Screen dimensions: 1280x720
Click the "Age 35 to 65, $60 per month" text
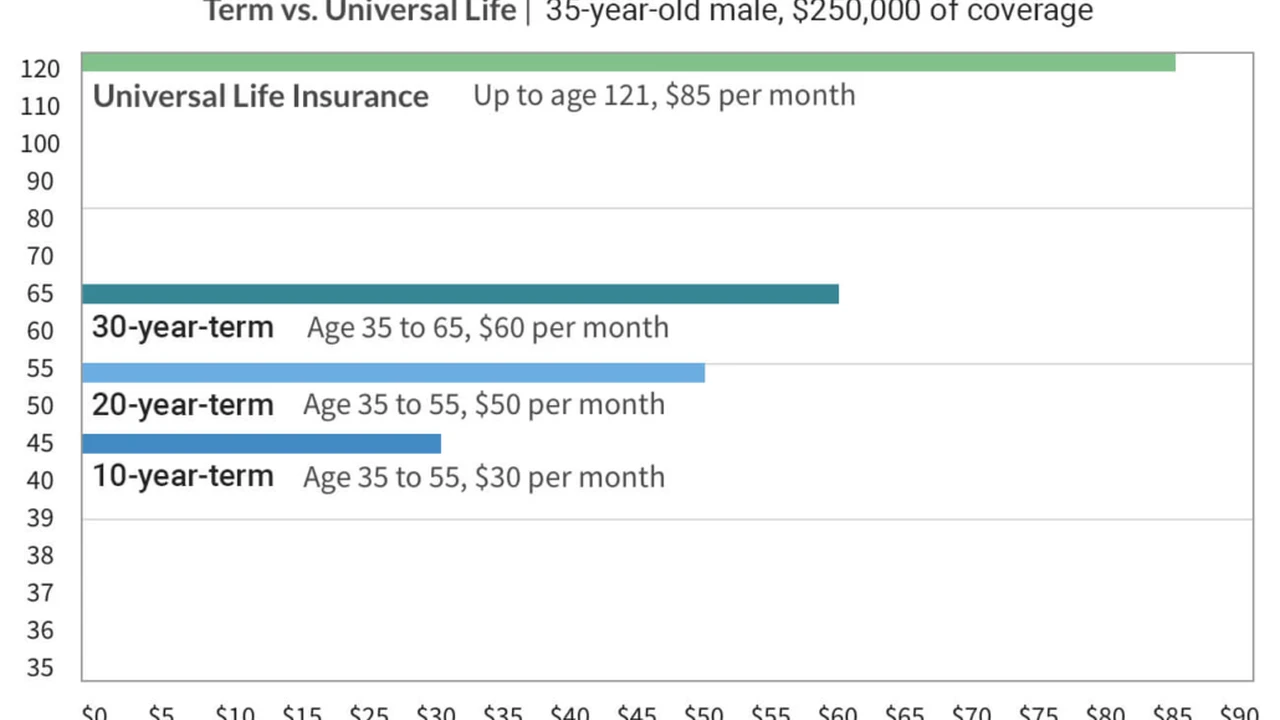(487, 327)
